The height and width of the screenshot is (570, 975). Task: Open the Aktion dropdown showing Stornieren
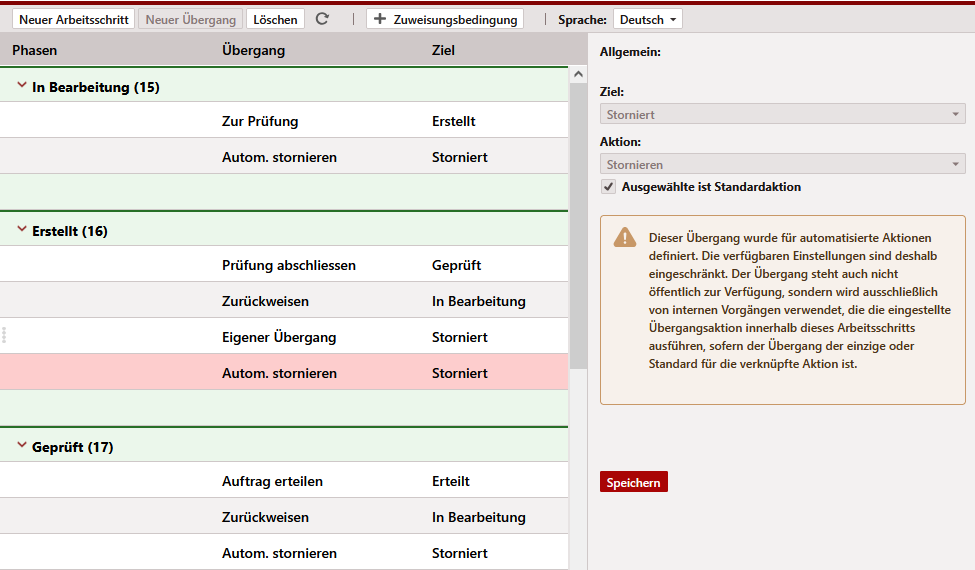tap(782, 164)
